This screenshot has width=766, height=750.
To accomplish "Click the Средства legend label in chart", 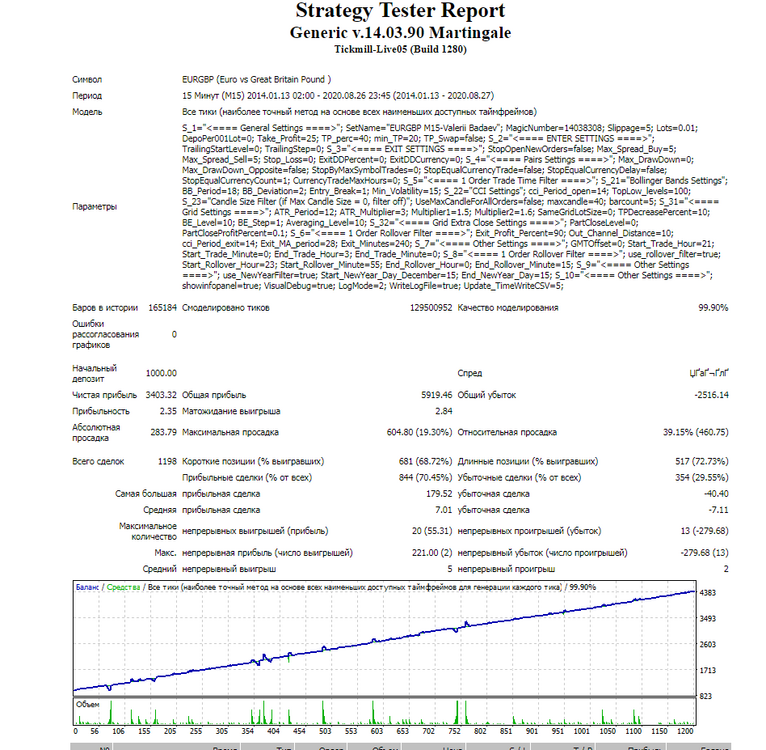I will pos(123,587).
